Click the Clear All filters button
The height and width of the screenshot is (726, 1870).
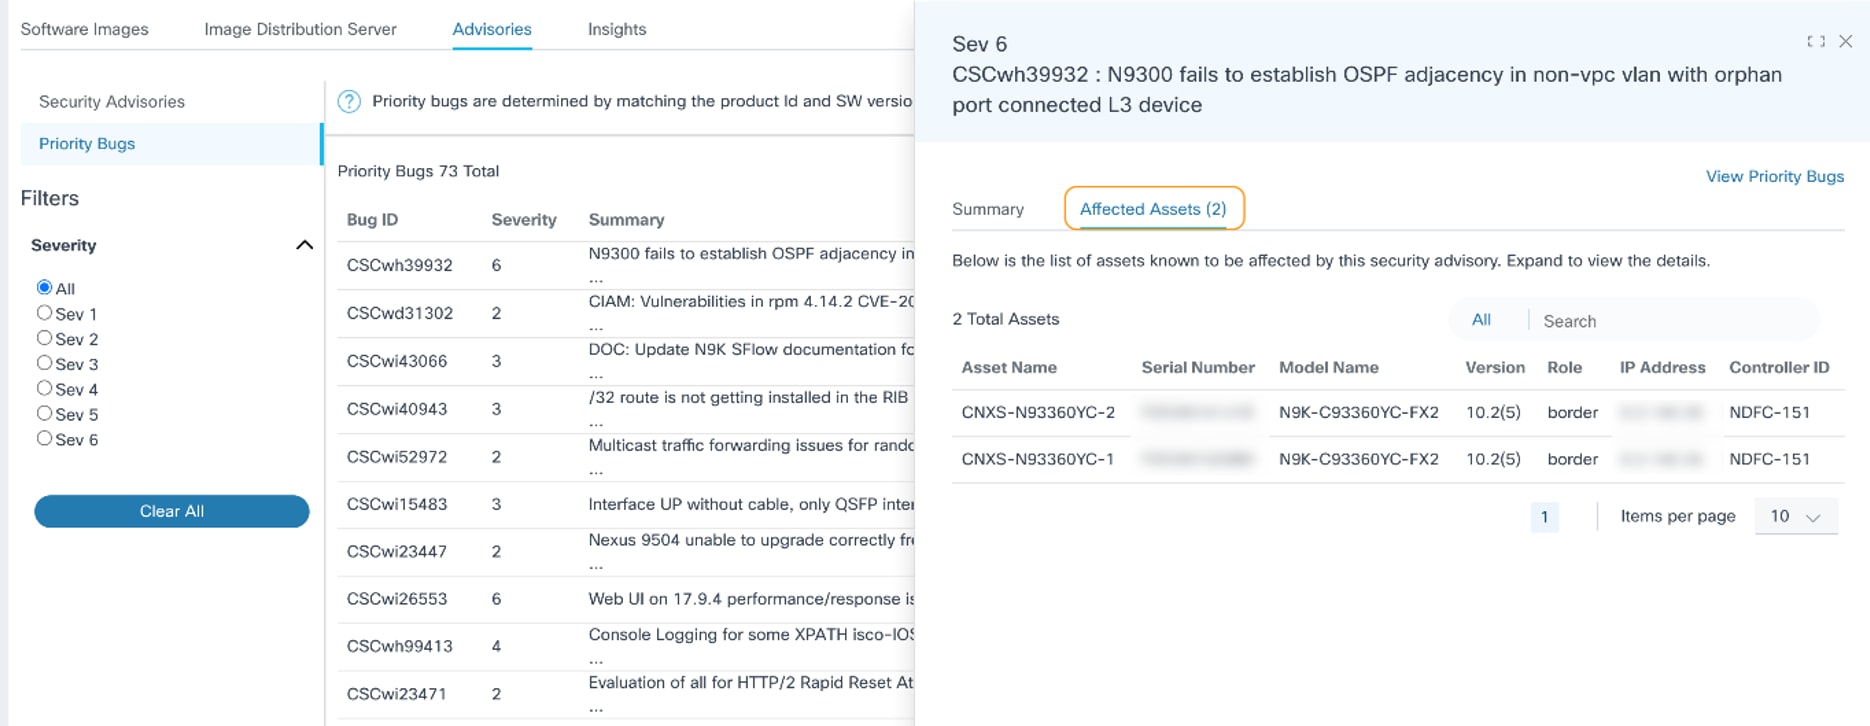pyautogui.click(x=172, y=511)
